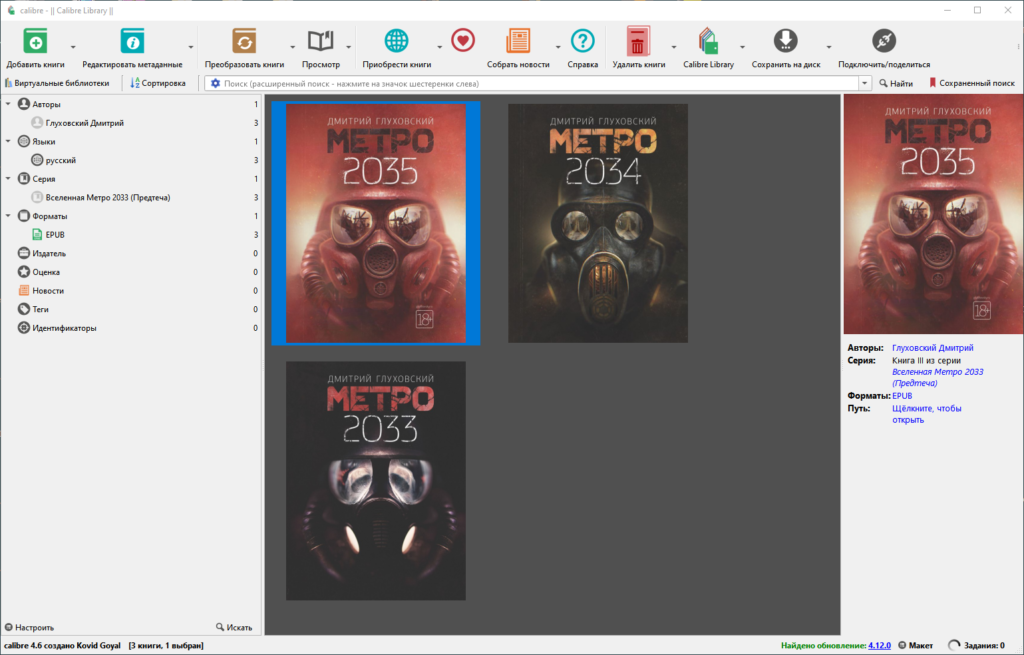Viewport: 1024px width, 655px height.
Task: Collapse the Авторы tree node
Action: (x=8, y=104)
